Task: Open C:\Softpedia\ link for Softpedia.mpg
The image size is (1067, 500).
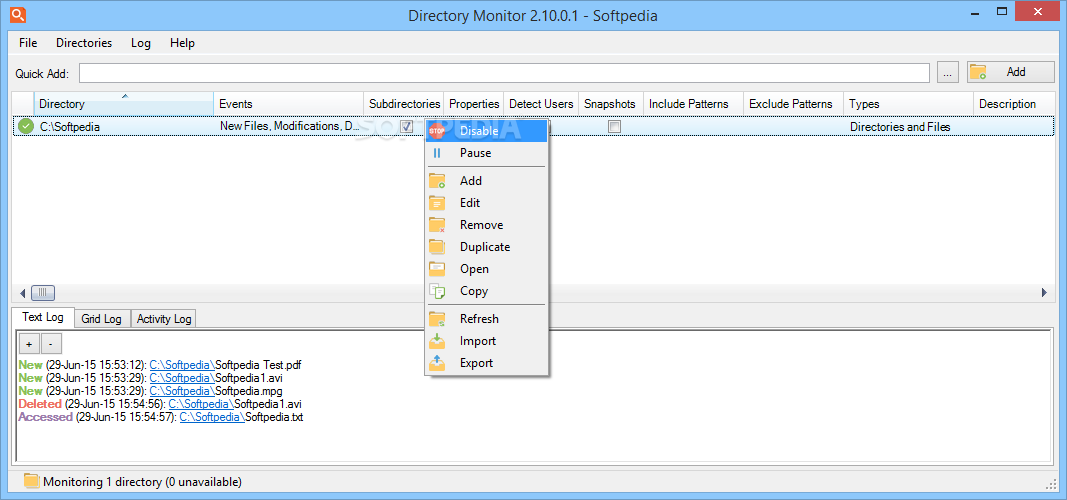Action: click(x=182, y=391)
